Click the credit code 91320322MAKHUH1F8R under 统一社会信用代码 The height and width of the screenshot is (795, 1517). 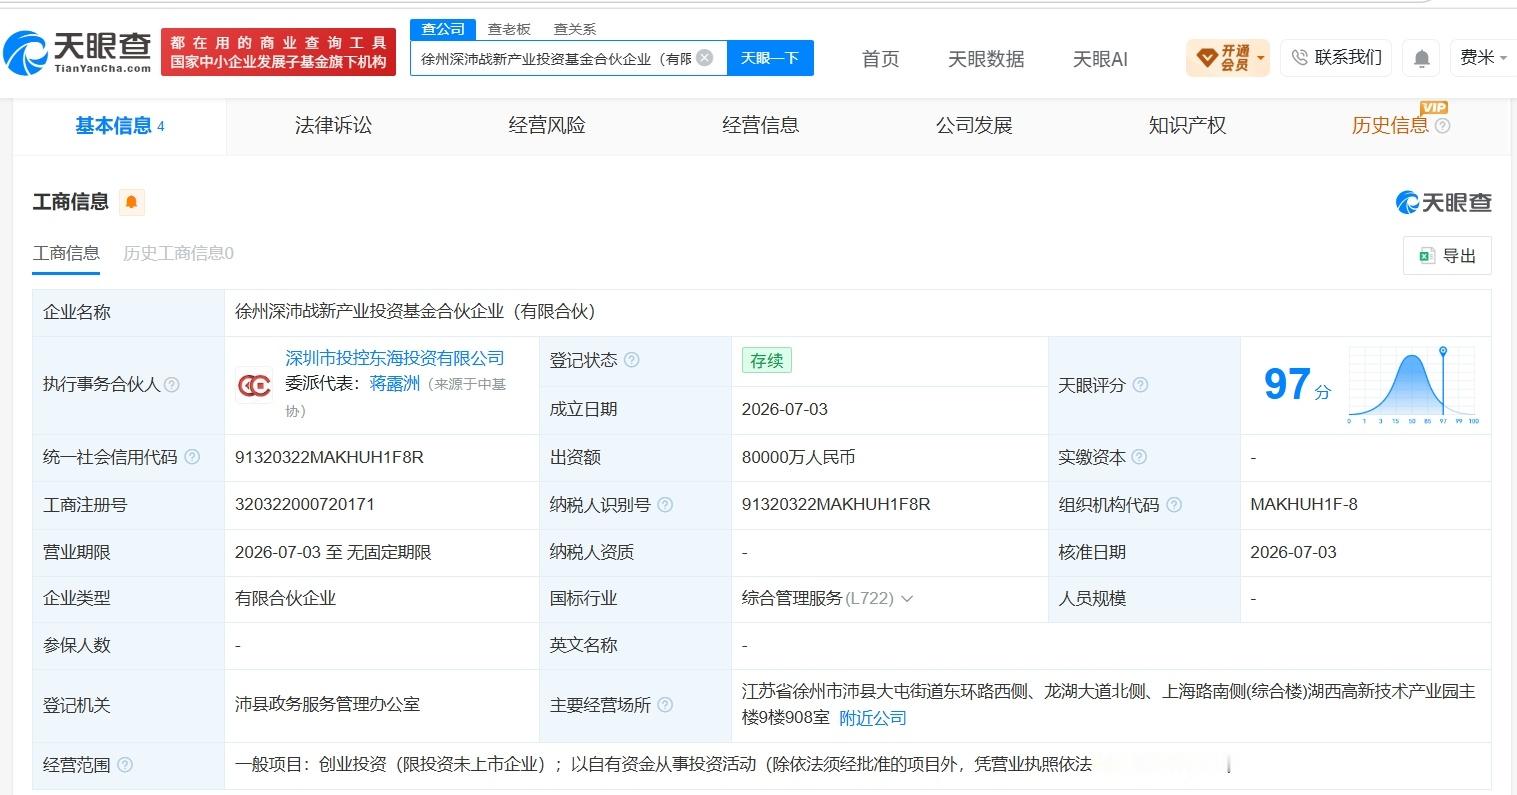coord(329,457)
